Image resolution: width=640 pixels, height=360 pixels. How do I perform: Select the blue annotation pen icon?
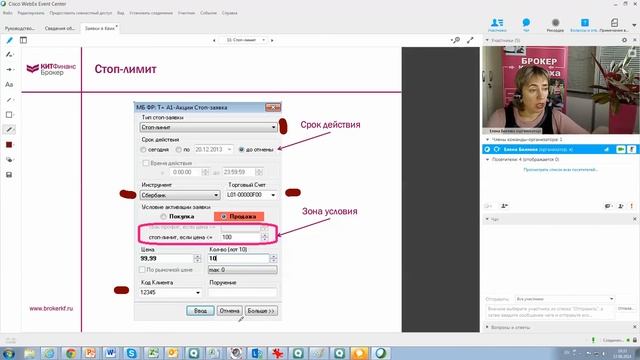click(x=9, y=40)
